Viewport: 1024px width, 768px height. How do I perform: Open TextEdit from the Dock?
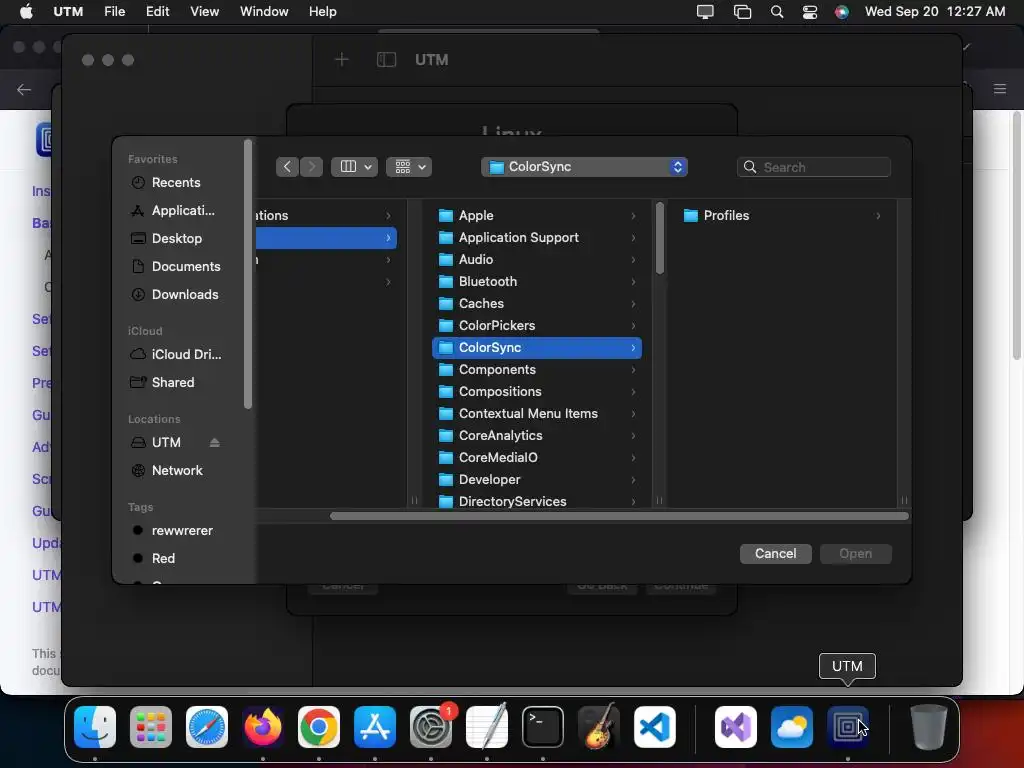(x=487, y=727)
